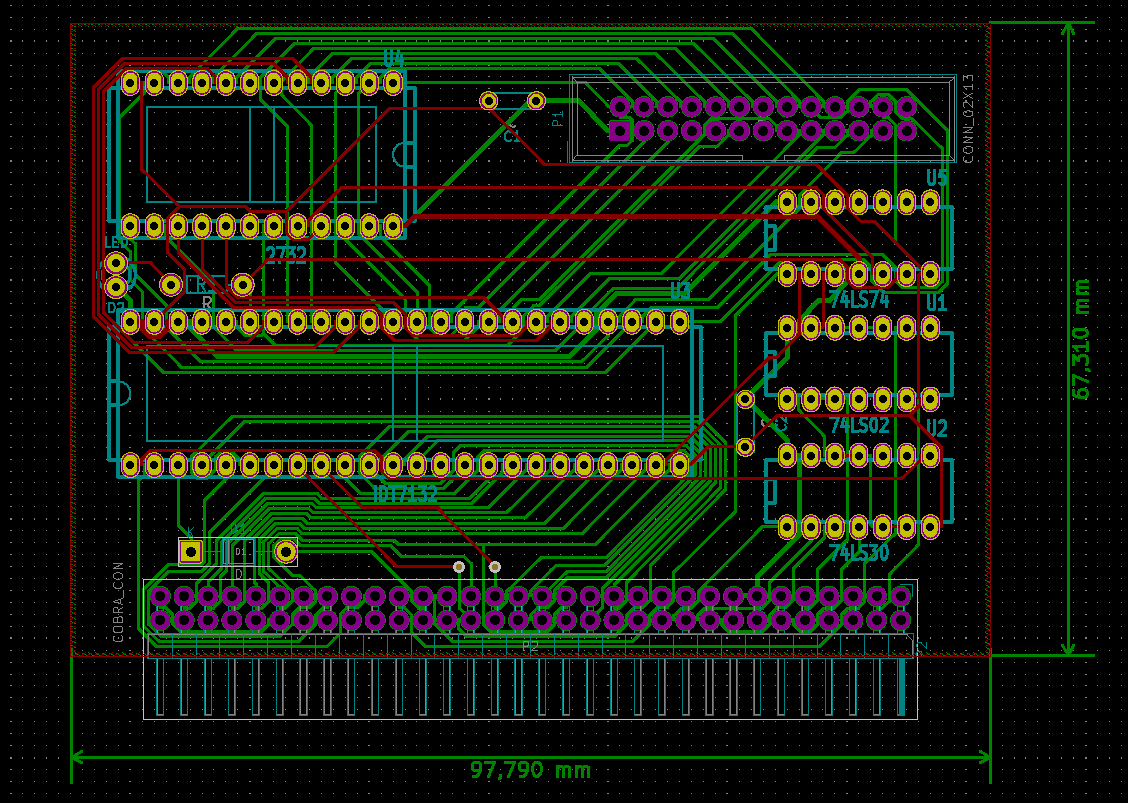Click the IDT7132 value text

406,493
